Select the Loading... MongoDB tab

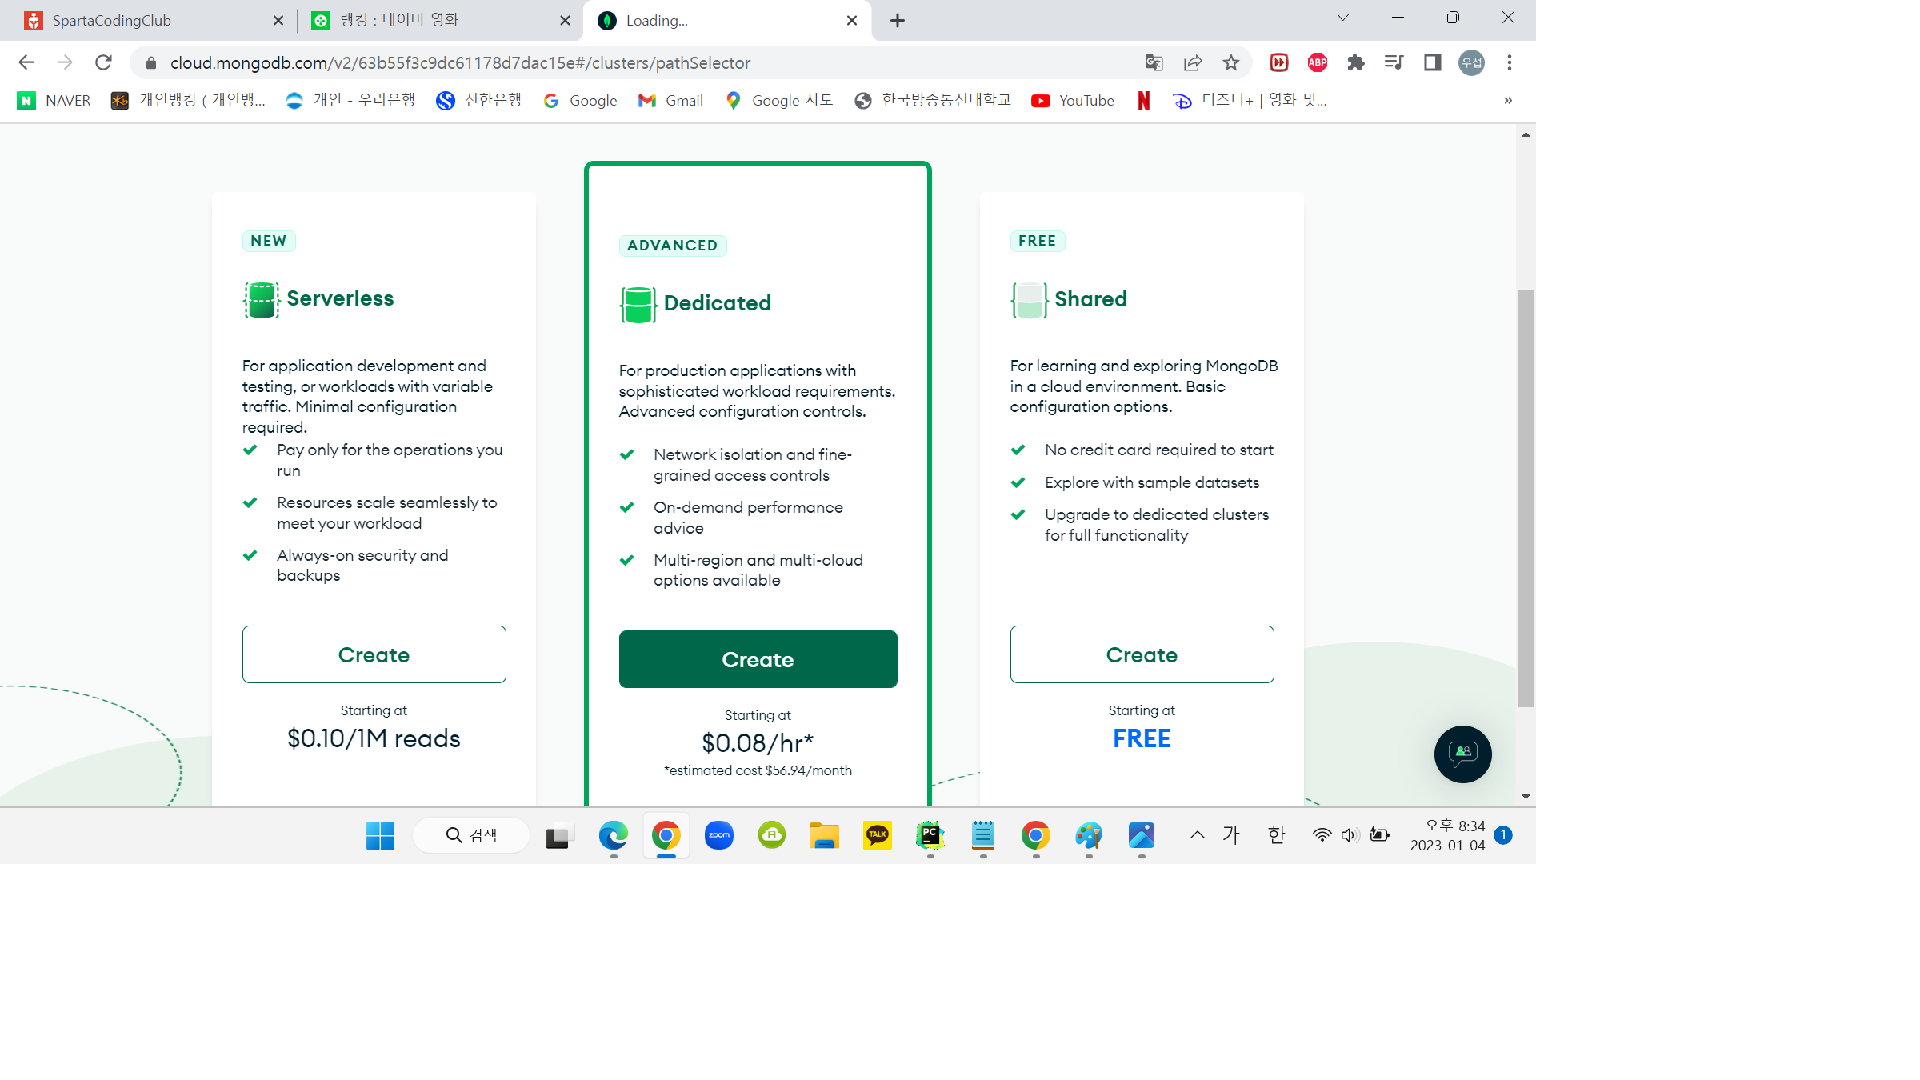coord(727,20)
